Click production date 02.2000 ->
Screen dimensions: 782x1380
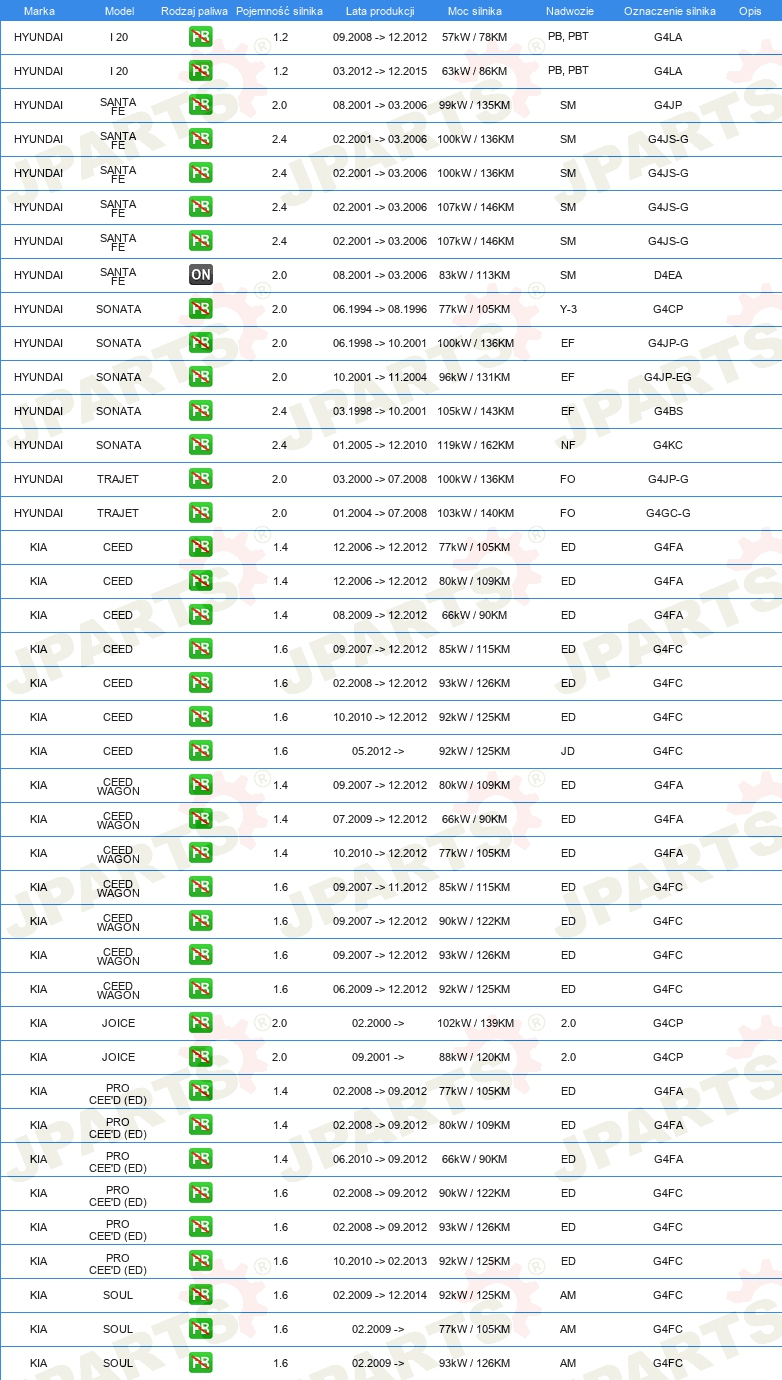(378, 1023)
